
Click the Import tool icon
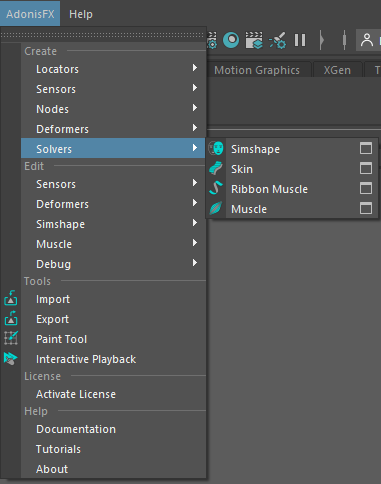point(11,298)
